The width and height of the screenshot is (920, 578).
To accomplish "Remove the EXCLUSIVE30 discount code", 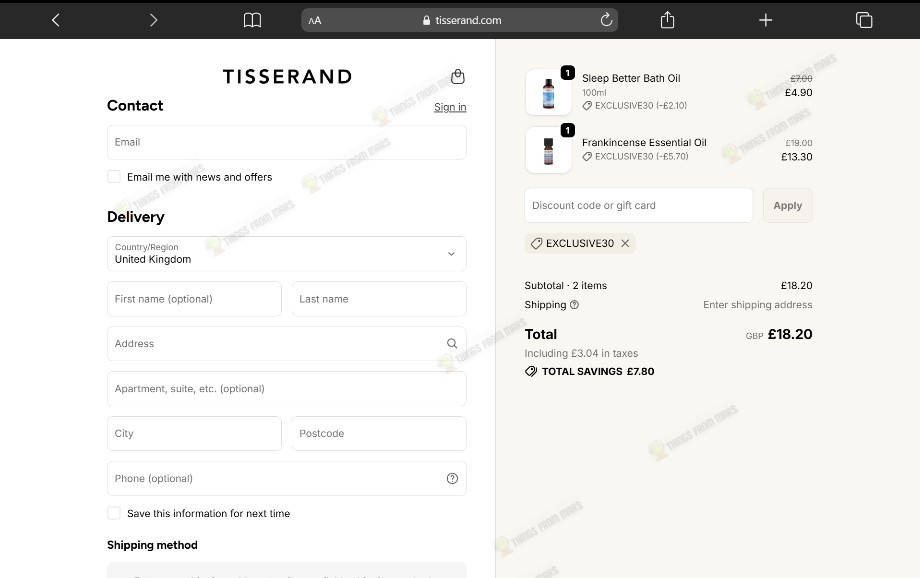I will [x=625, y=243].
